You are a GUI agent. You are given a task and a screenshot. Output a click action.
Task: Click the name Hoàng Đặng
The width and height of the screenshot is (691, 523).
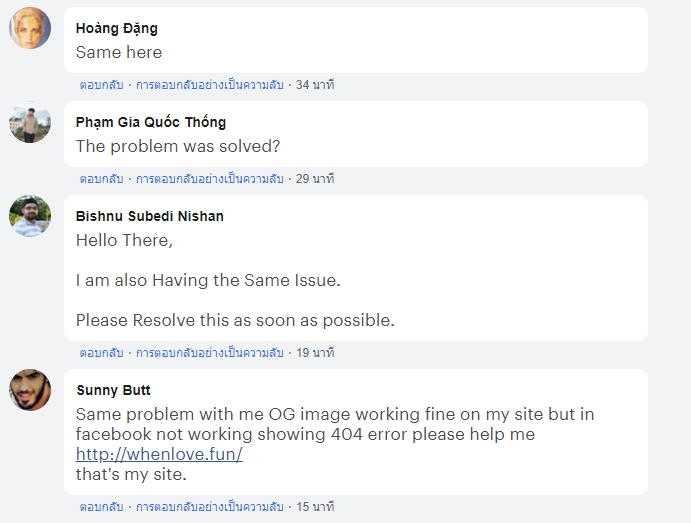pyautogui.click(x=117, y=28)
